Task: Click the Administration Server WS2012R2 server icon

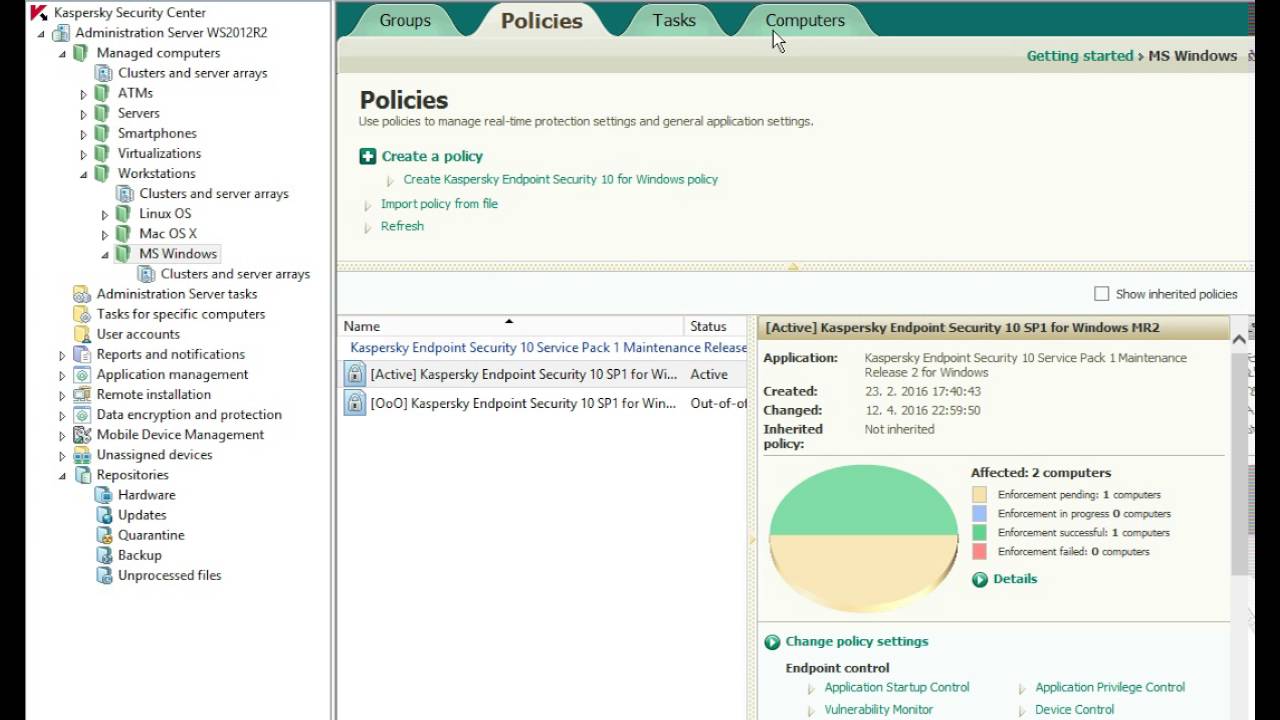Action: click(61, 33)
